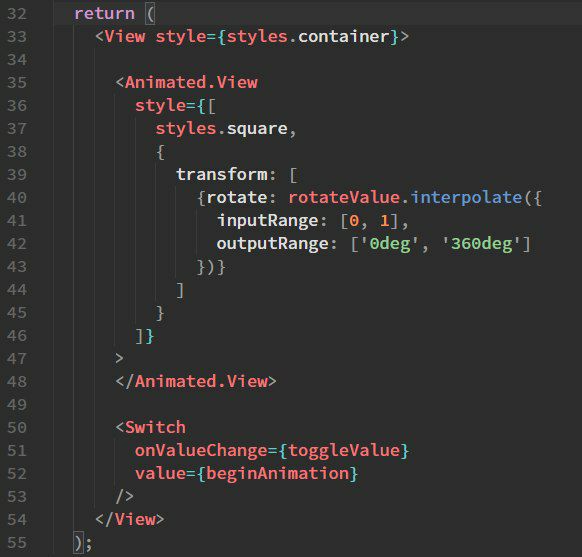Viewport: 582px width, 557px height.
Task: Click the closing '</View>' tag
Action: tap(130, 520)
